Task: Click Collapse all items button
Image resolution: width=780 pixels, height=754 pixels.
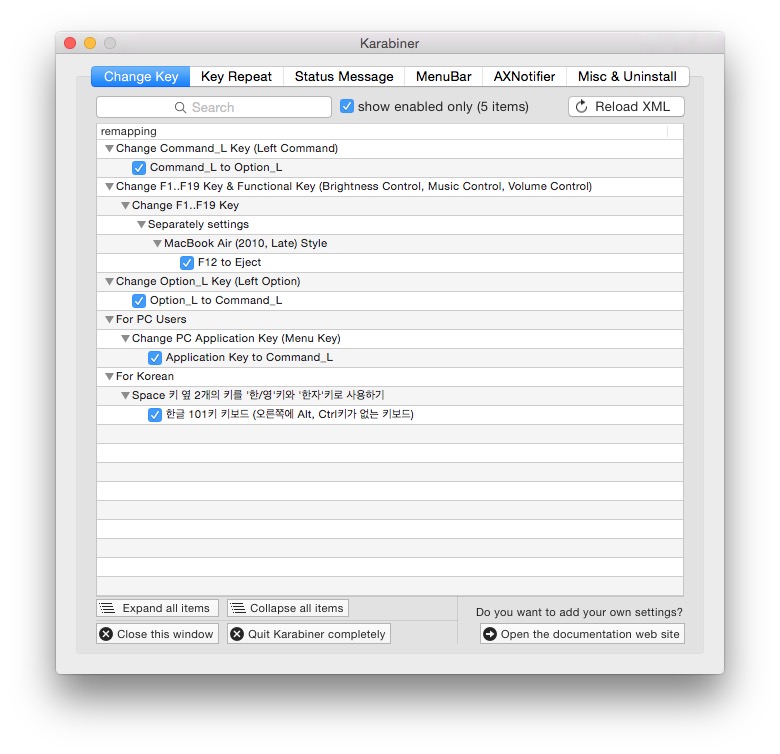Action: point(288,608)
